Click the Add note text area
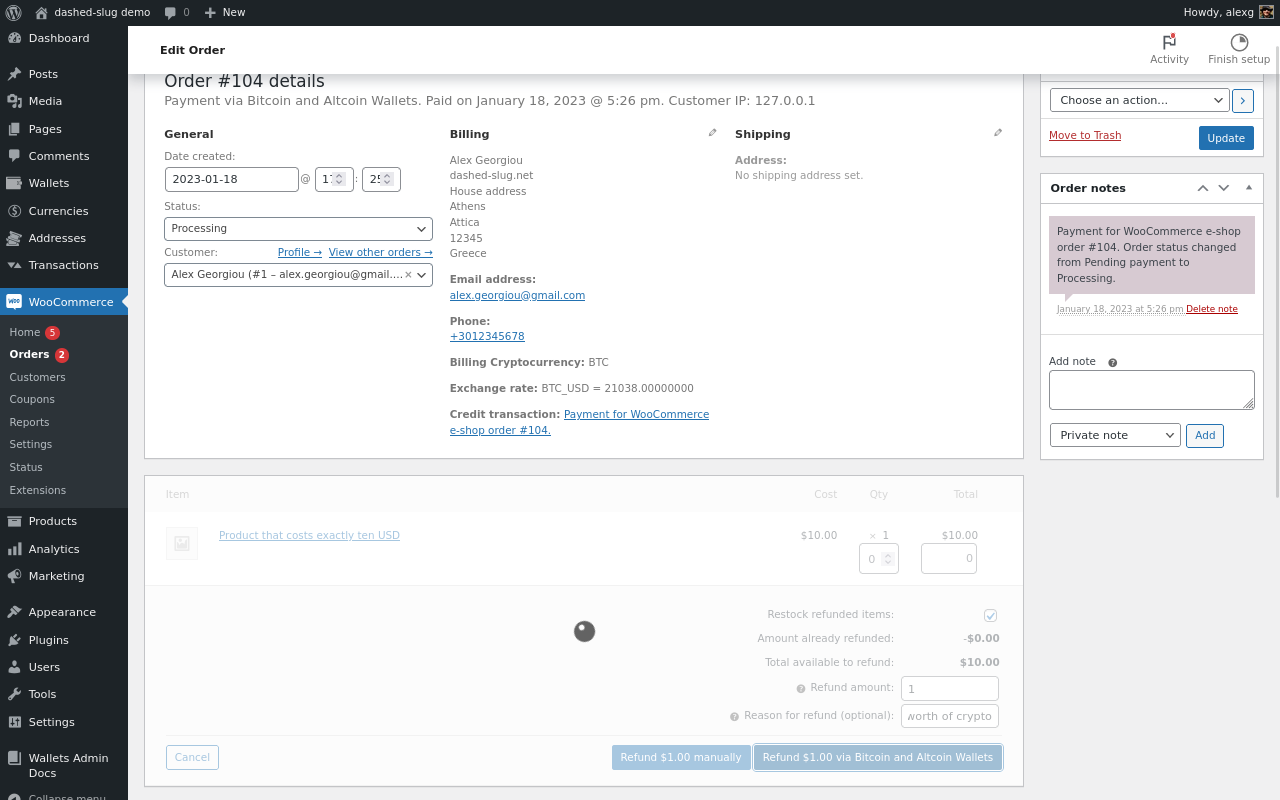Image resolution: width=1280 pixels, height=800 pixels. [x=1152, y=390]
